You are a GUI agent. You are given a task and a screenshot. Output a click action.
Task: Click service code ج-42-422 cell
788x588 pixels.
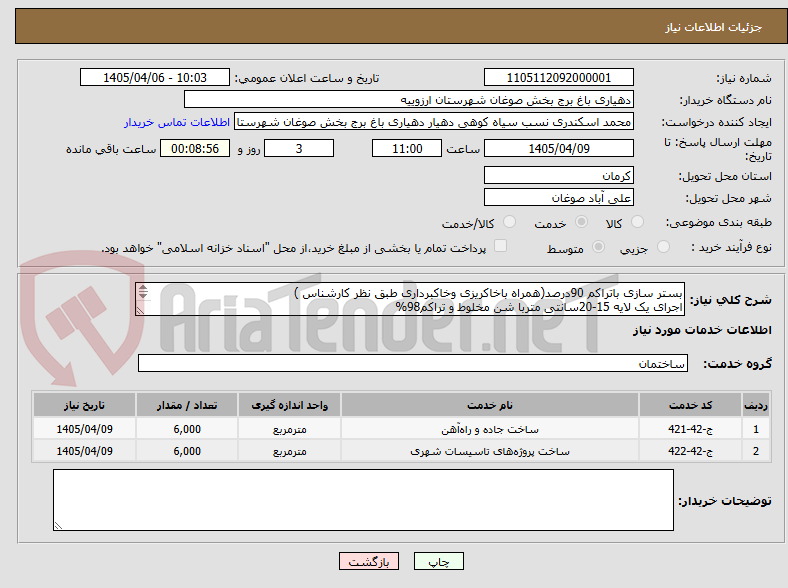(x=691, y=451)
